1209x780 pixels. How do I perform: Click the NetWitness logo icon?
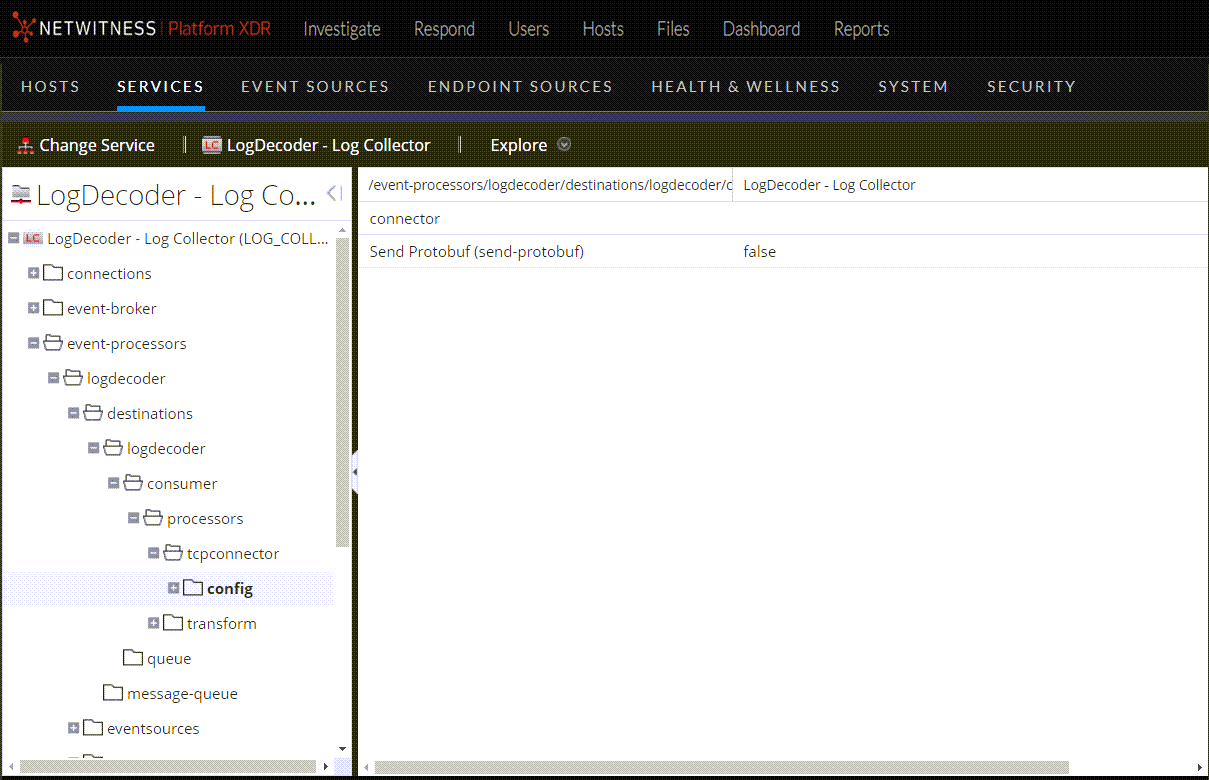click(x=23, y=29)
